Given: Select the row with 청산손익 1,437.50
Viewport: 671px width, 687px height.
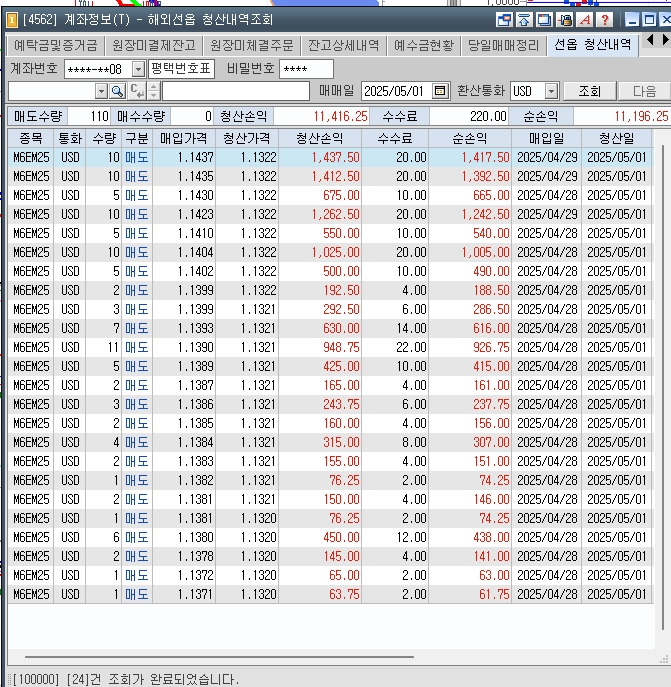Looking at the screenshot, I should point(330,157).
